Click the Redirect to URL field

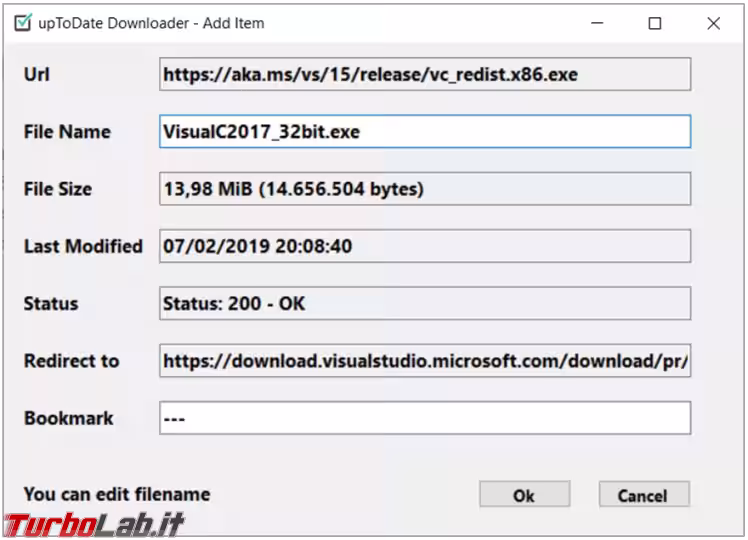tap(425, 360)
